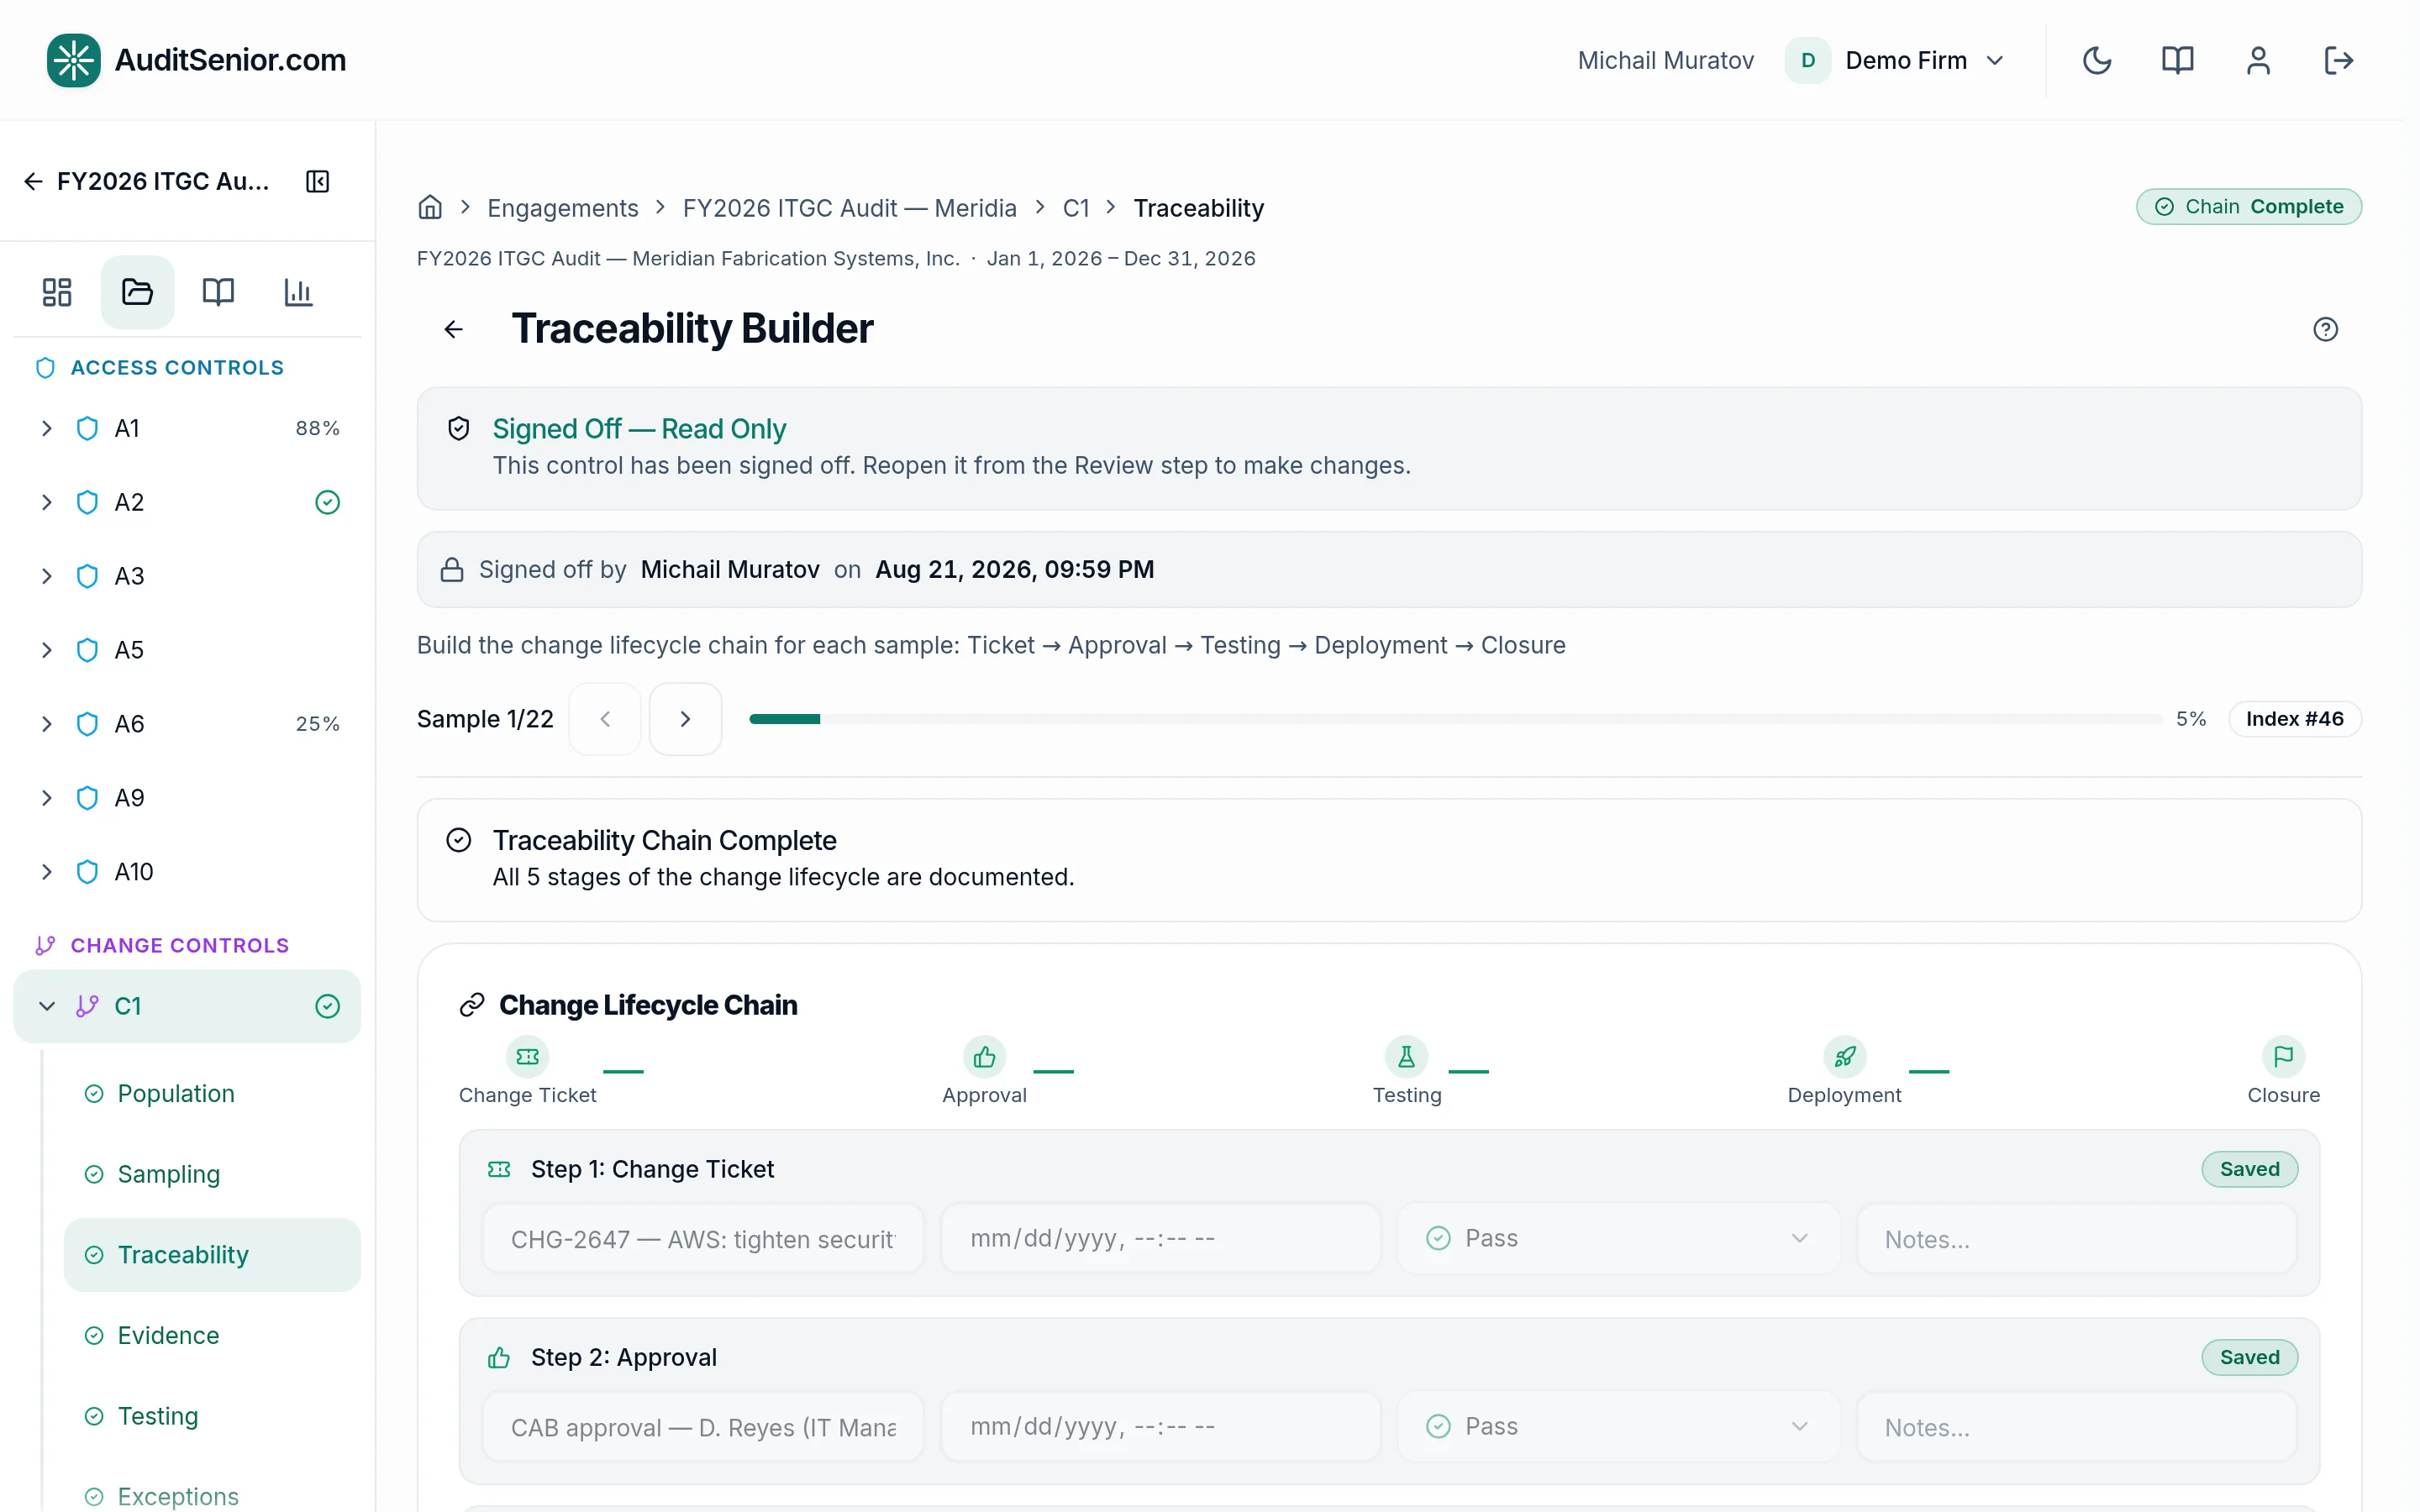Click the Step 2 Notes field
The height and width of the screenshot is (1512, 2420).
point(2076,1427)
